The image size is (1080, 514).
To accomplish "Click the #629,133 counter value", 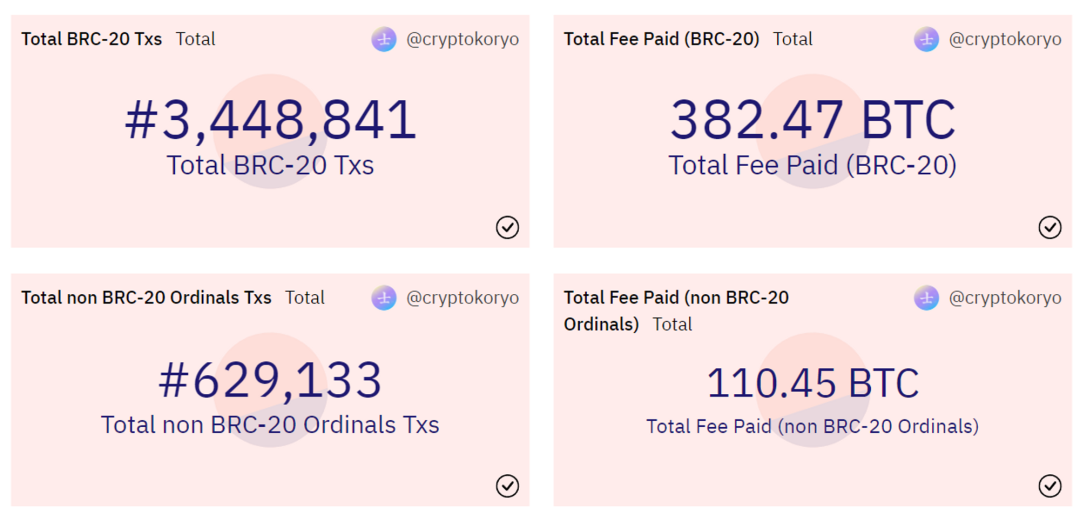I will pos(270,380).
